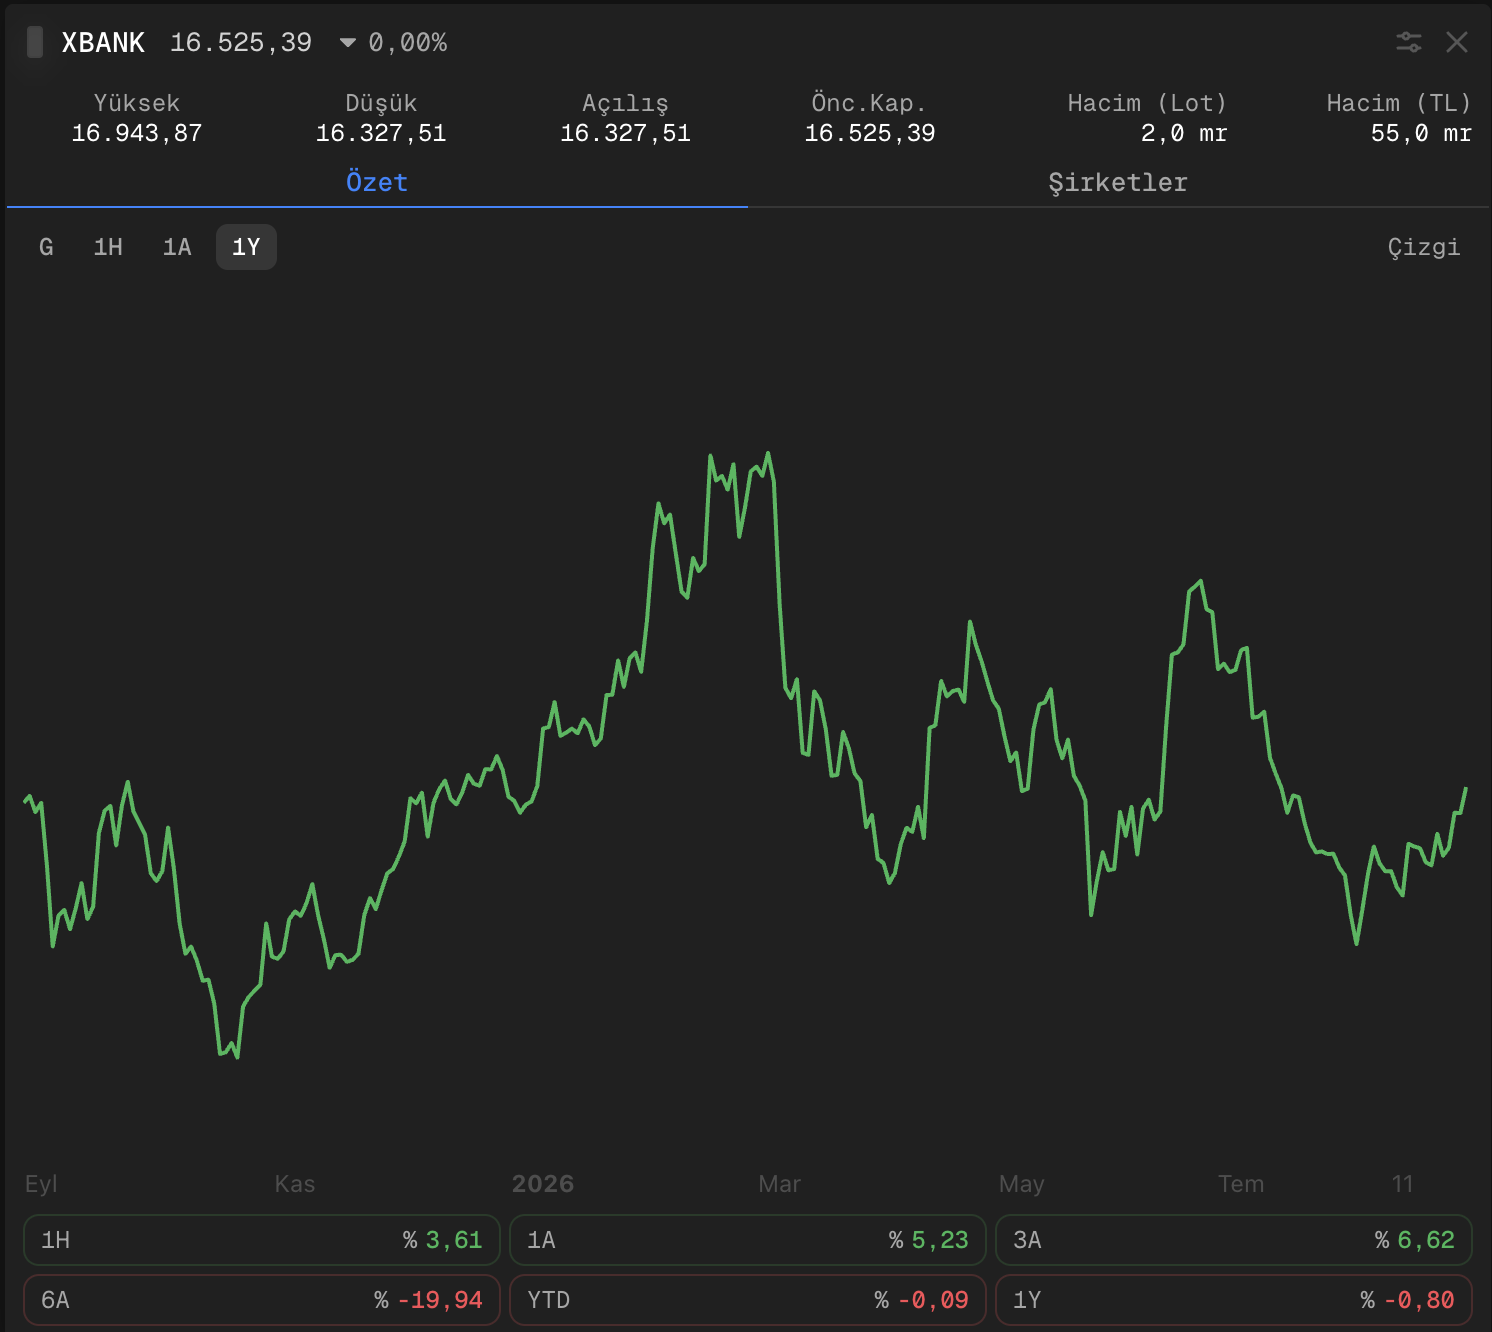
Task: Select the 1A monthly range toggle
Action: tap(177, 247)
